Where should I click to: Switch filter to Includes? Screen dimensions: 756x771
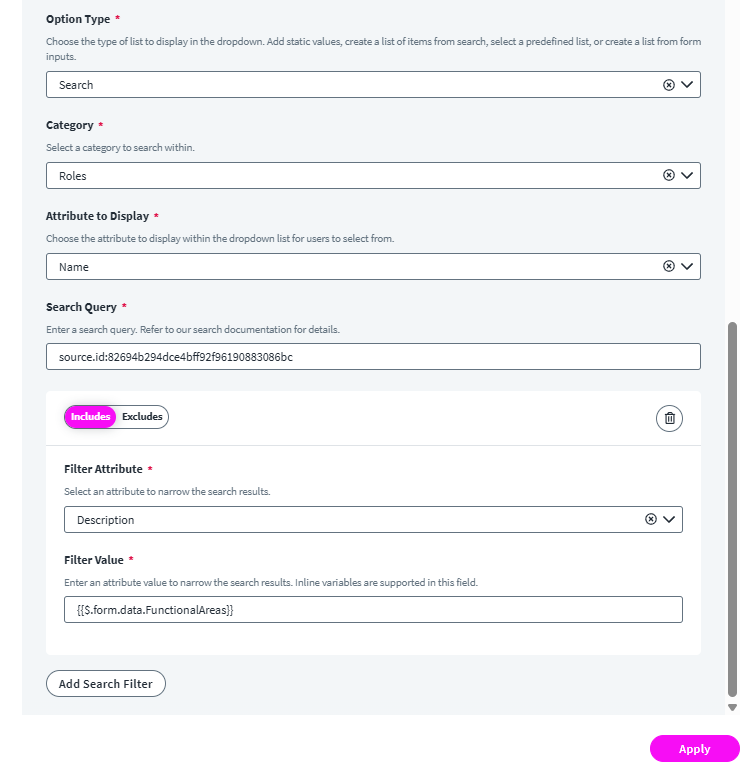(90, 417)
